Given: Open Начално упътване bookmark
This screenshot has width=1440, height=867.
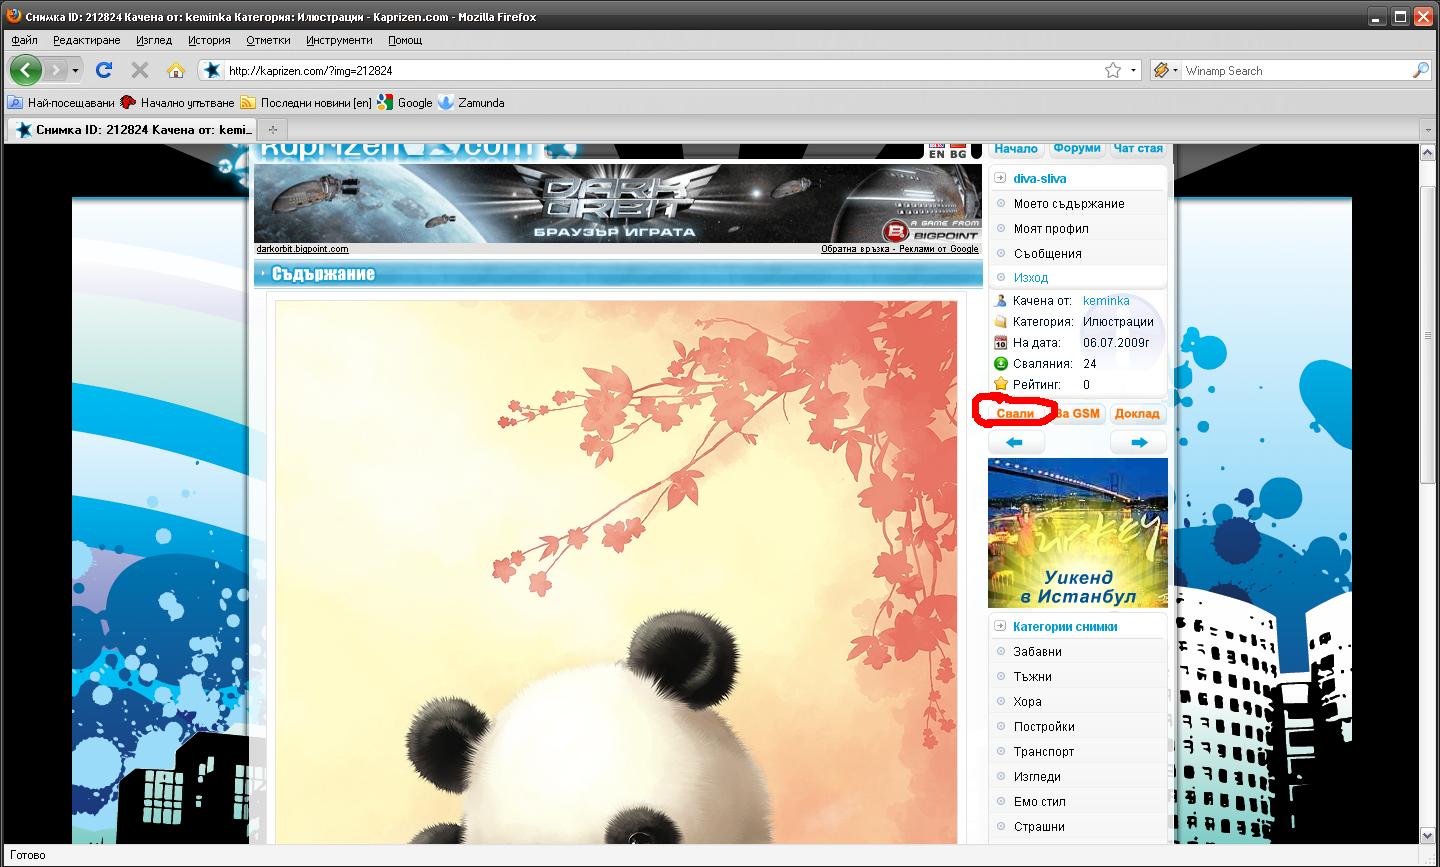Looking at the screenshot, I should point(177,102).
